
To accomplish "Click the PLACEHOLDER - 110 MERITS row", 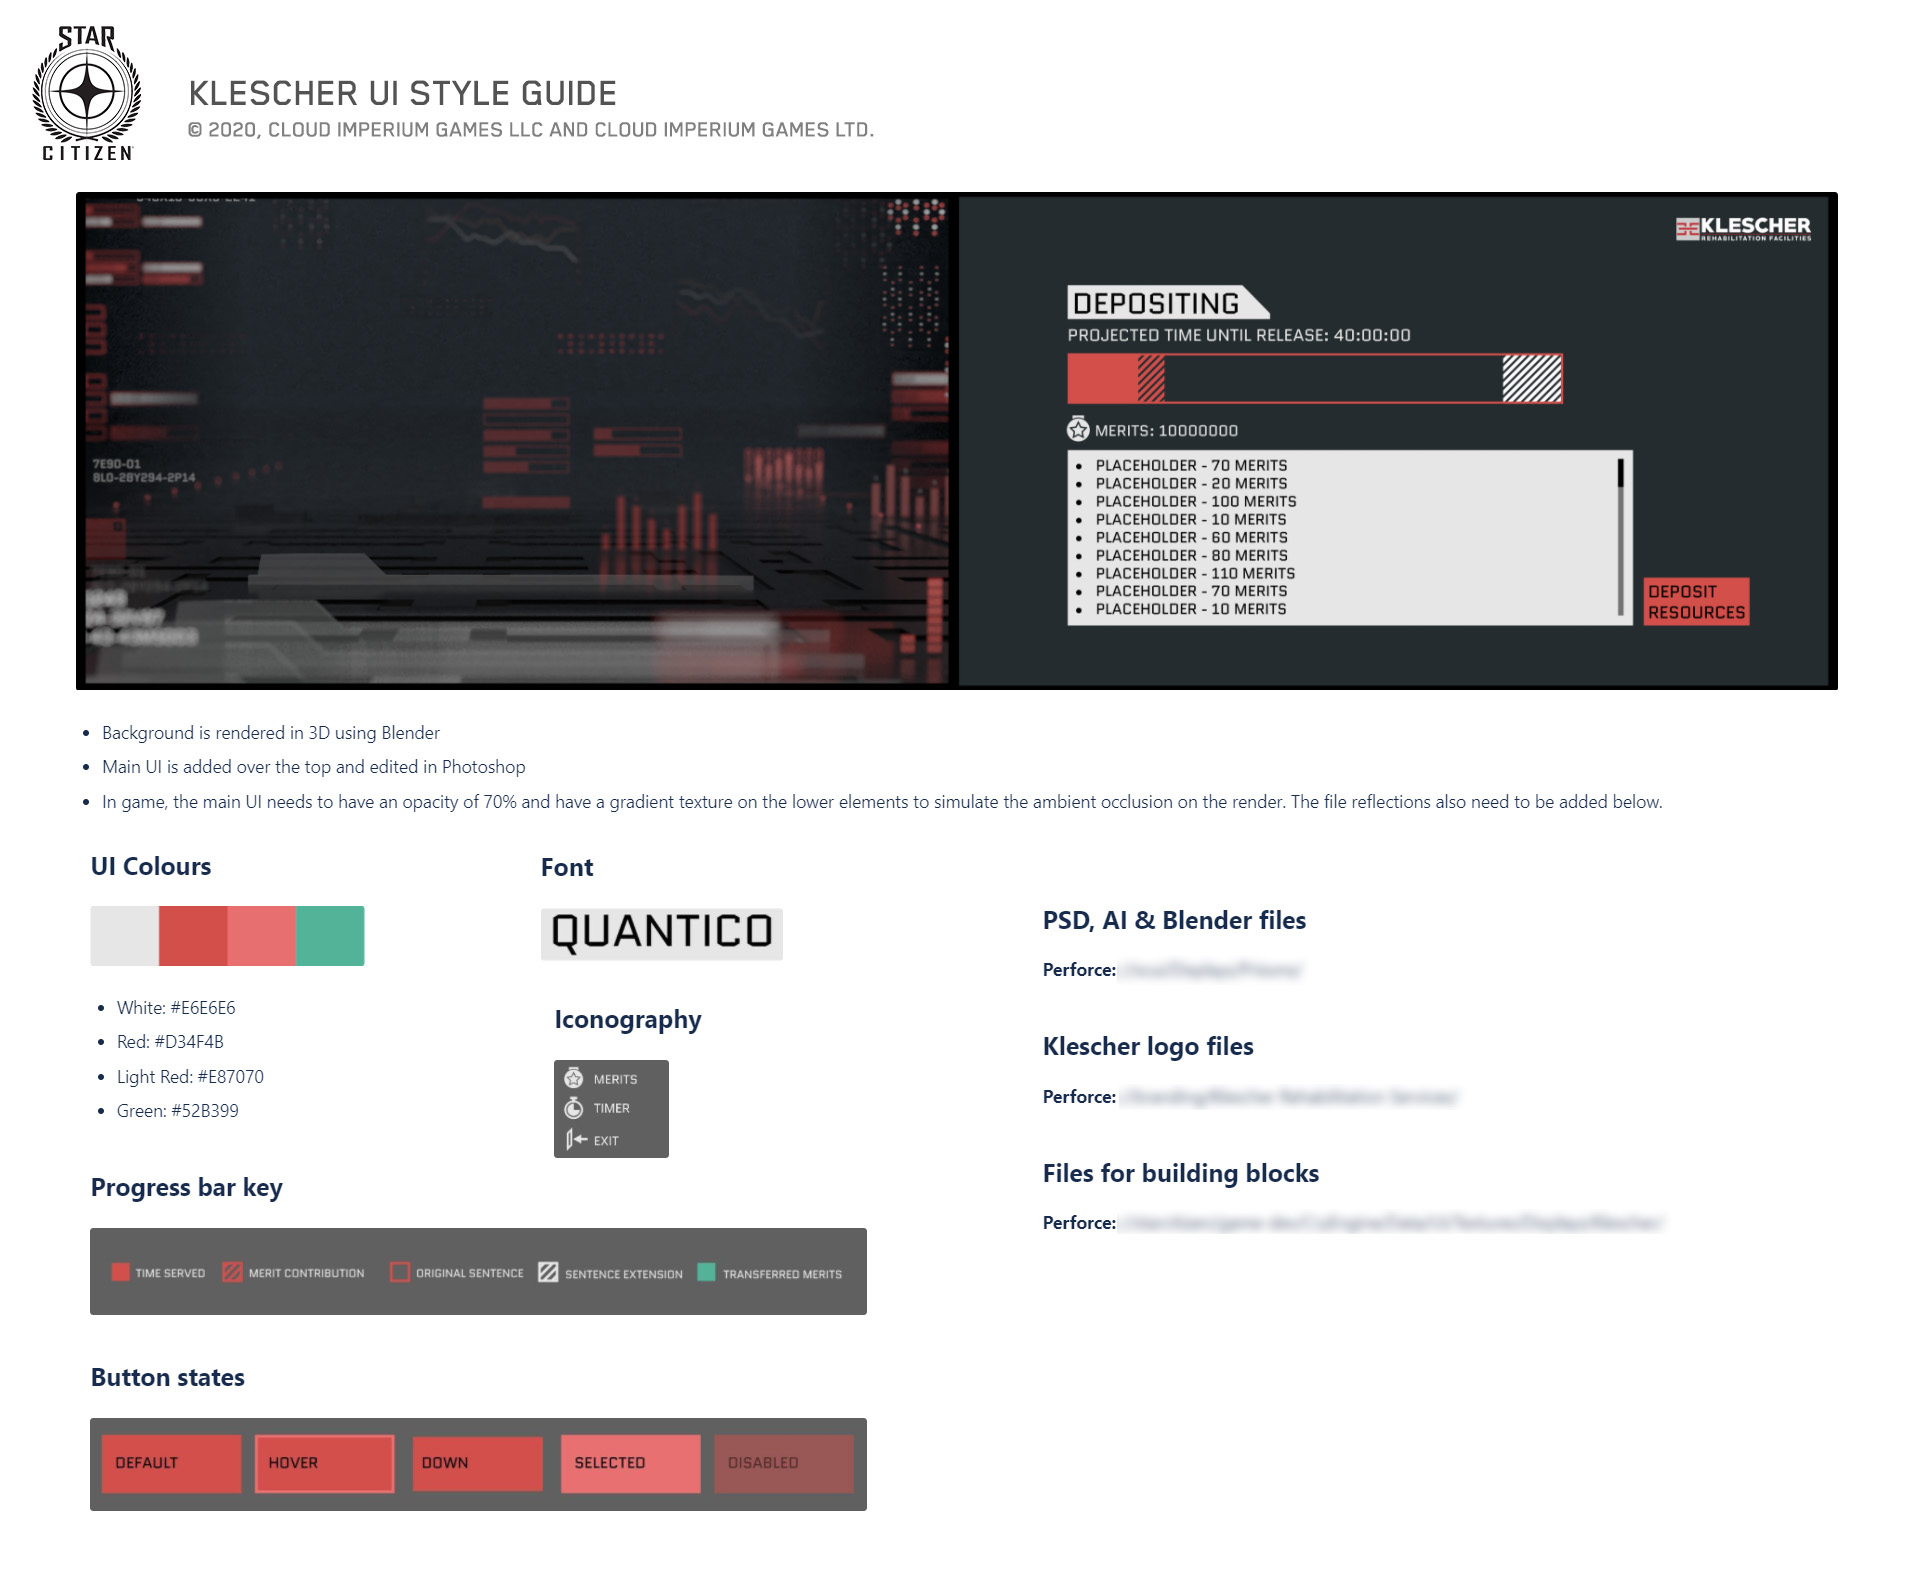I will pos(1195,573).
